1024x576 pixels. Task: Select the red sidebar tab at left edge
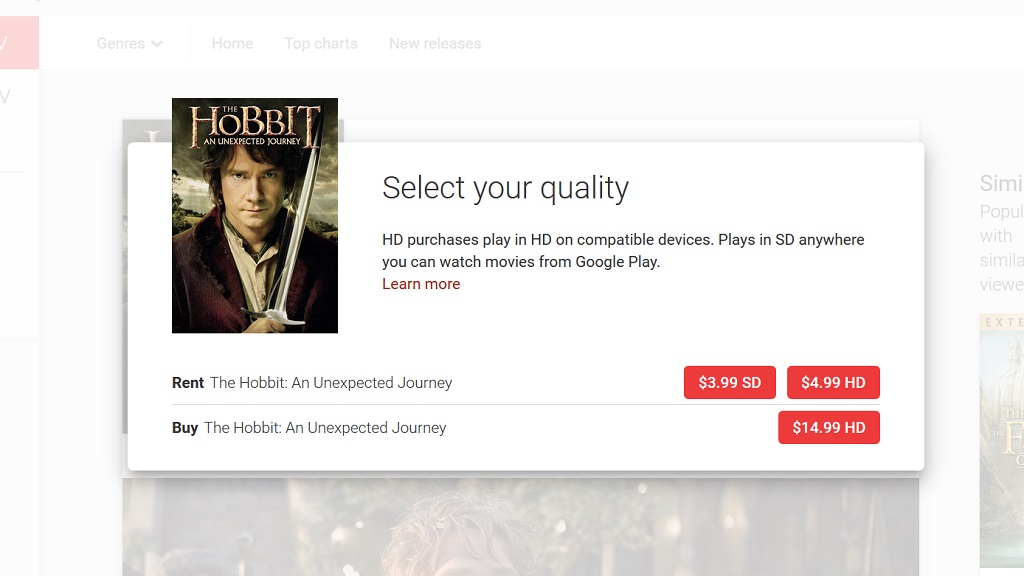(19, 43)
